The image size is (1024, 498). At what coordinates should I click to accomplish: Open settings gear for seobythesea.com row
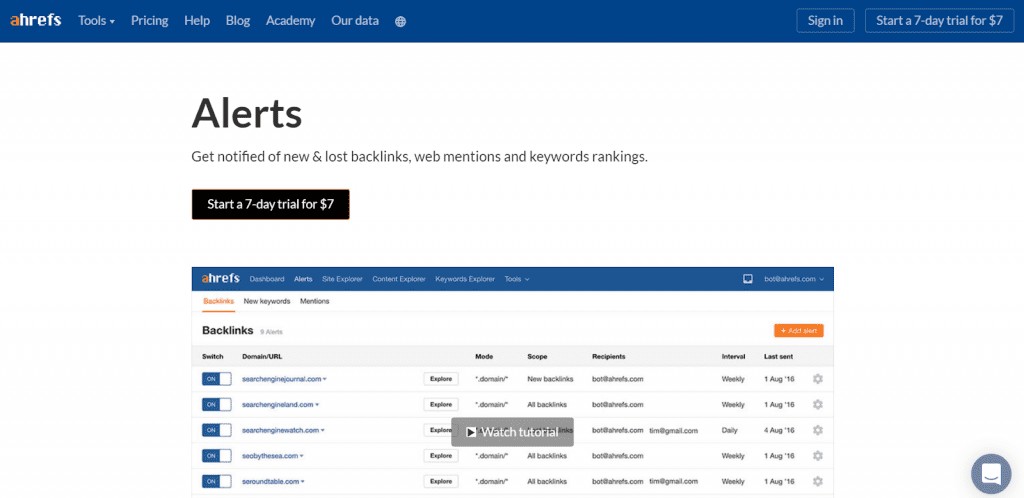[x=818, y=456]
